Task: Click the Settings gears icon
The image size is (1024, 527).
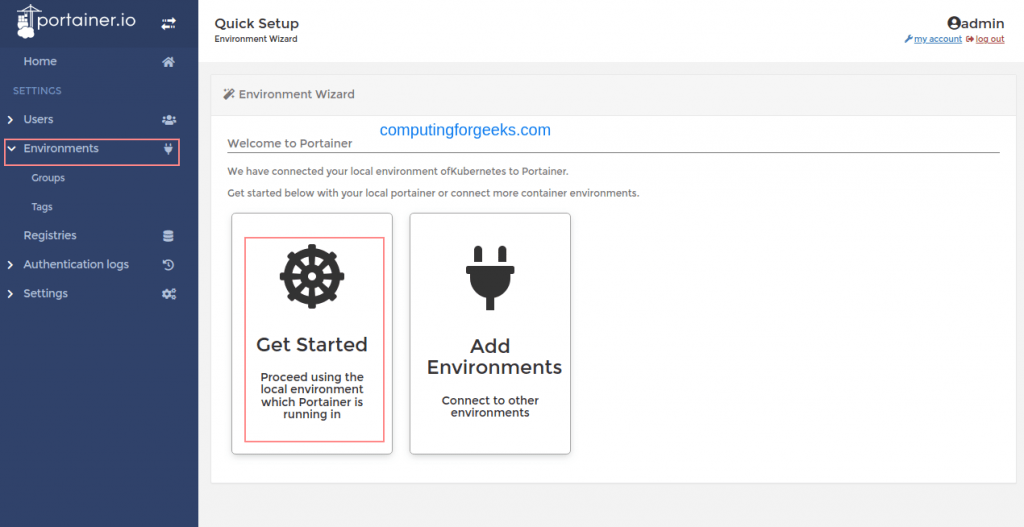Action: (x=168, y=294)
